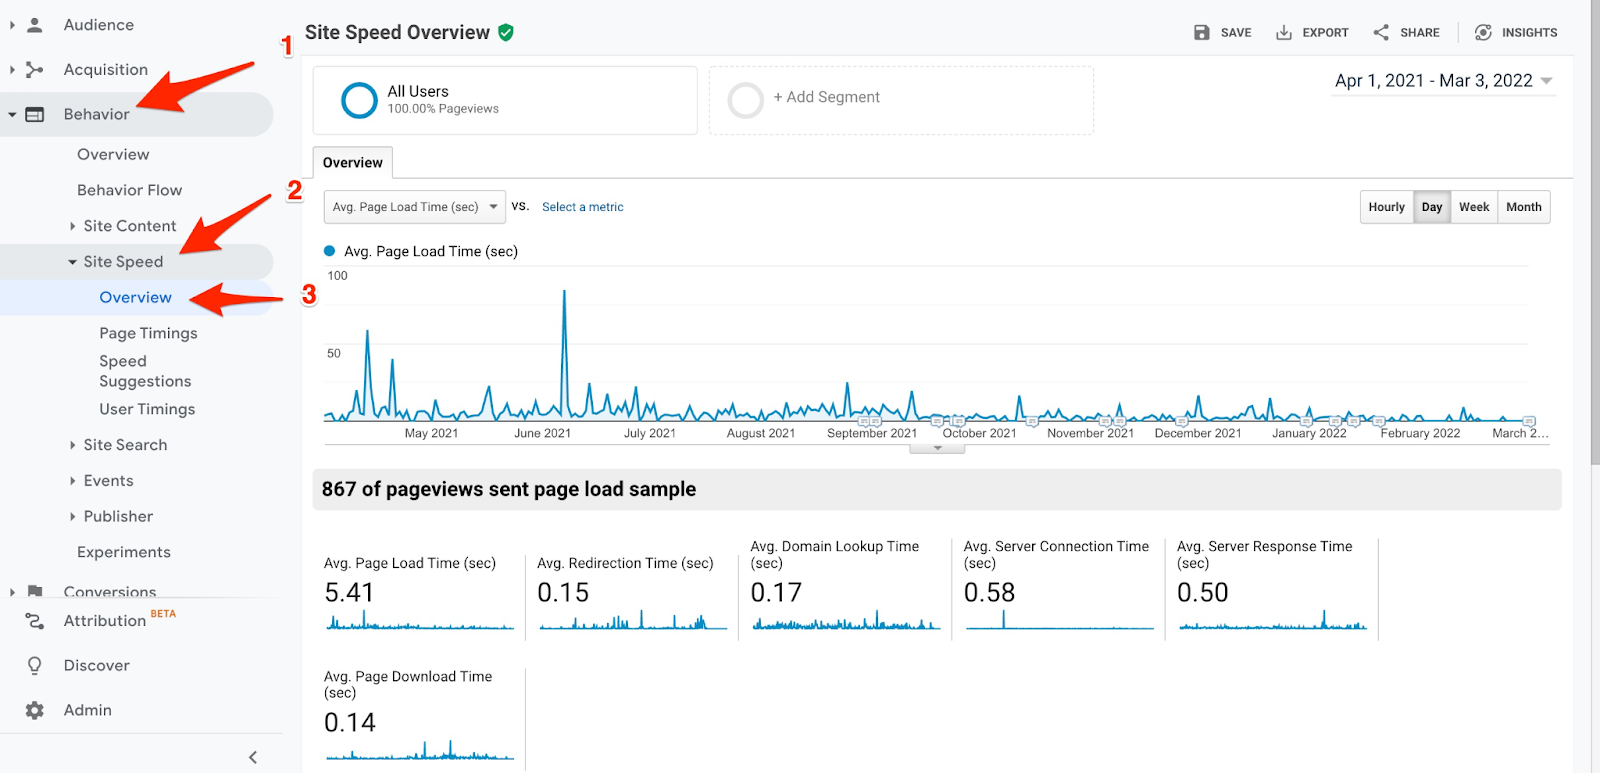Click the Share icon
Screen dimensions: 1600x773
pyautogui.click(x=1381, y=33)
